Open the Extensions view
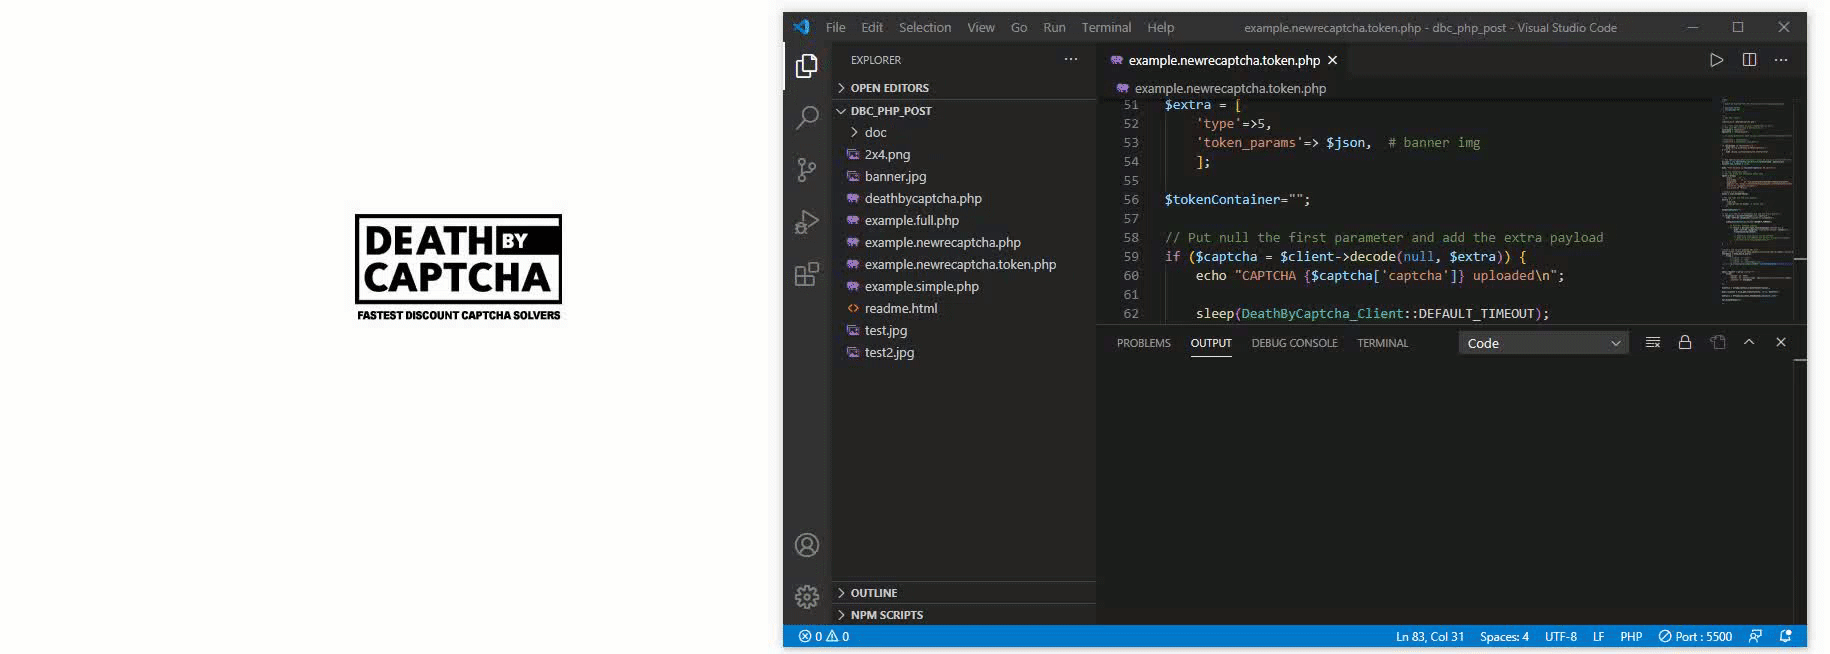The height and width of the screenshot is (654, 1830). [807, 274]
